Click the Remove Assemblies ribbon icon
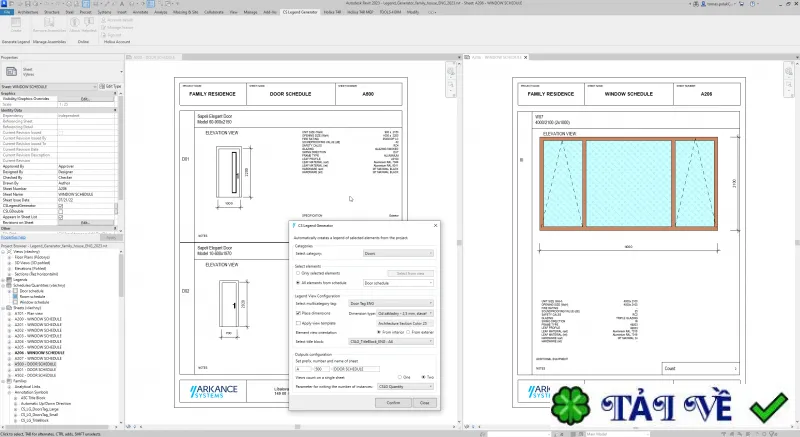Image resolution: width=800 pixels, height=437 pixels. (49, 24)
